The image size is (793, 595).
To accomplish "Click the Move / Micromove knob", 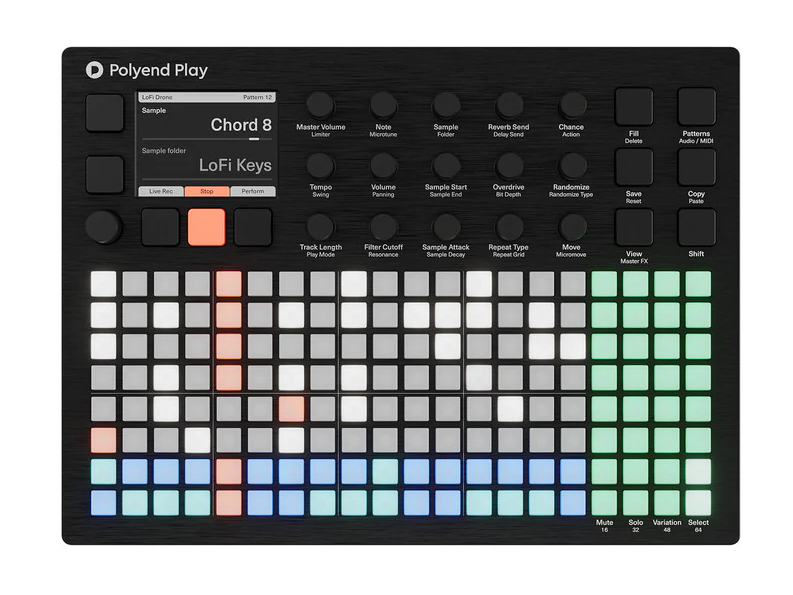I will coord(571,226).
